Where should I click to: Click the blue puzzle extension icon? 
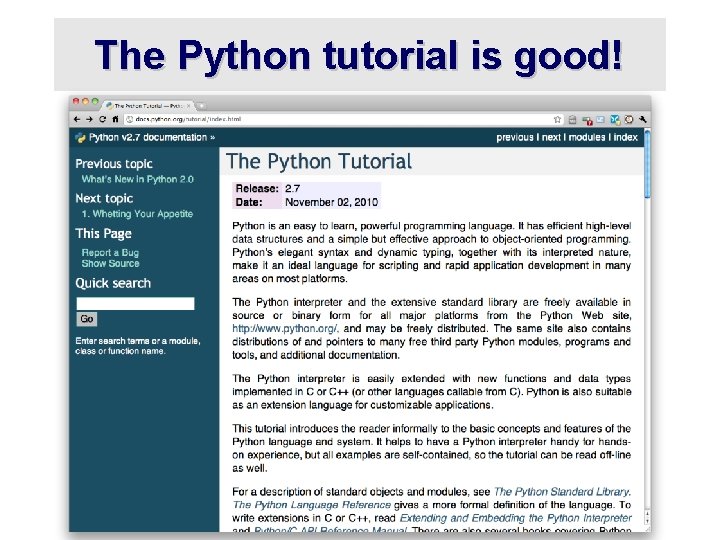[615, 120]
